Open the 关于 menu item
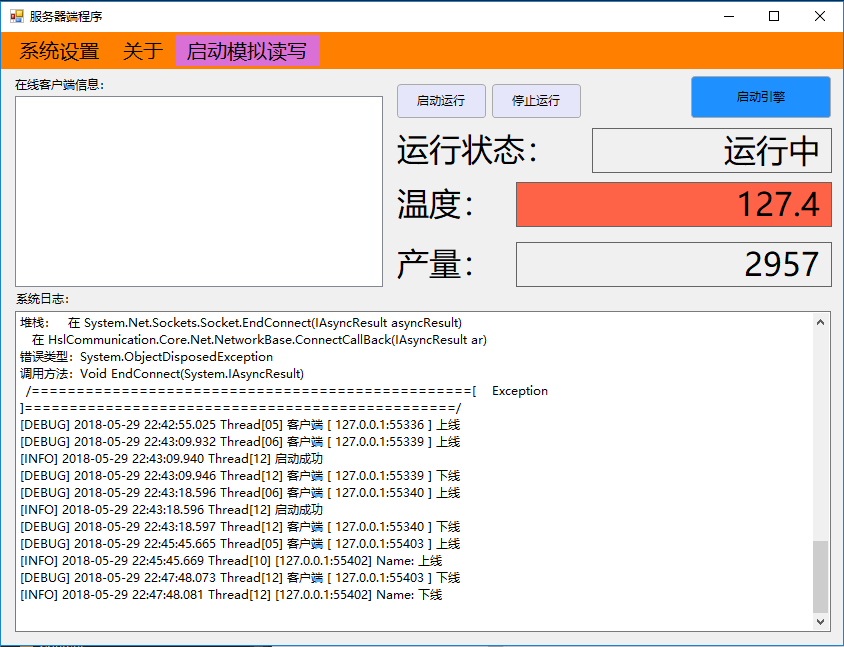This screenshot has height=647, width=844. pos(141,50)
